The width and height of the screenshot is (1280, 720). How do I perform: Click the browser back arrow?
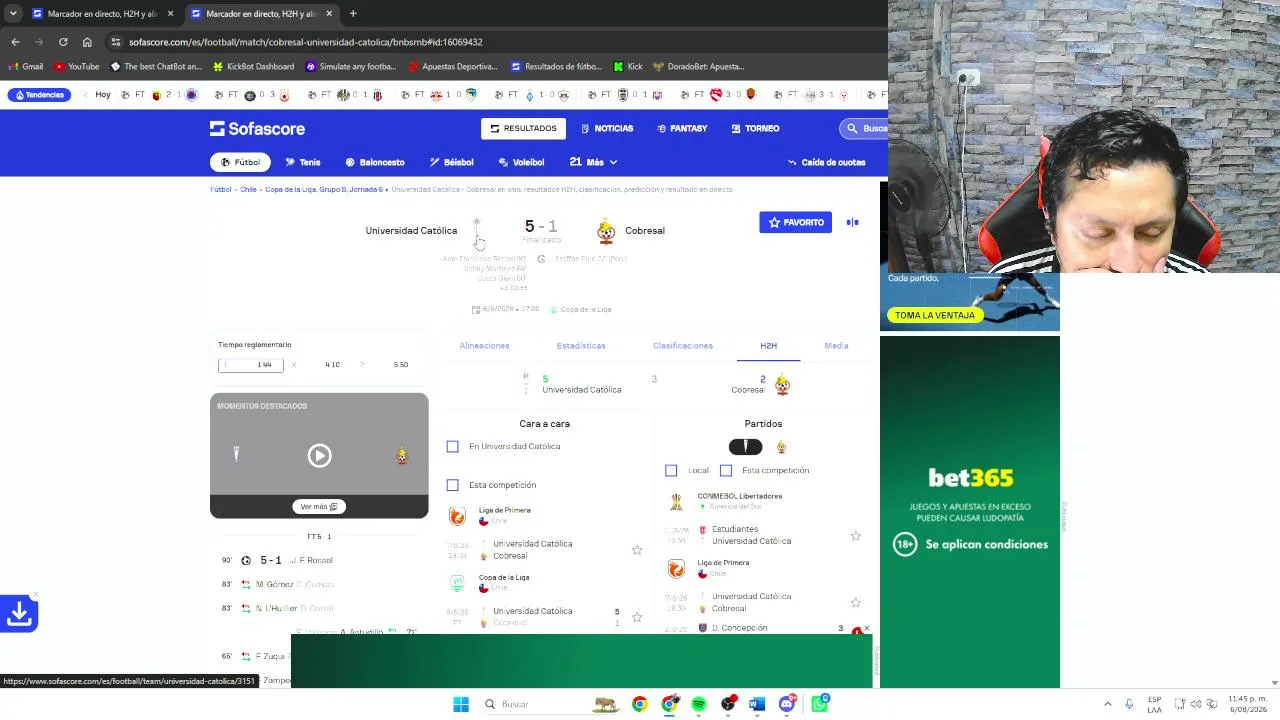tap(15, 42)
